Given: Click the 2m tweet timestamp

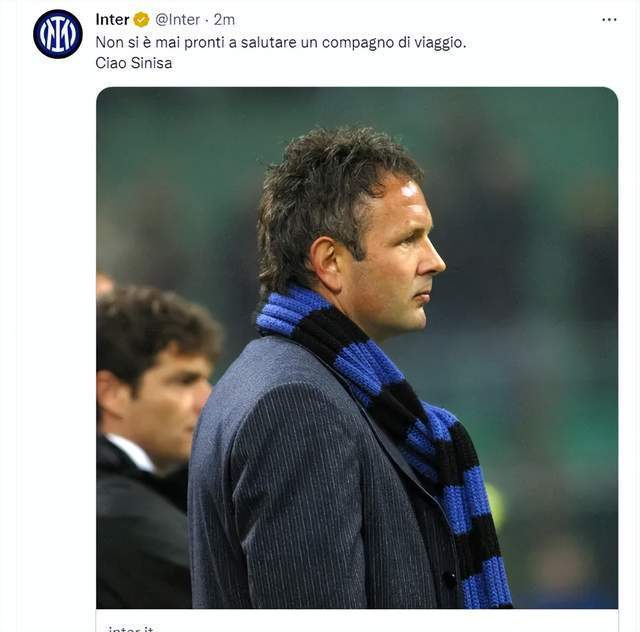Looking at the screenshot, I should 224,20.
